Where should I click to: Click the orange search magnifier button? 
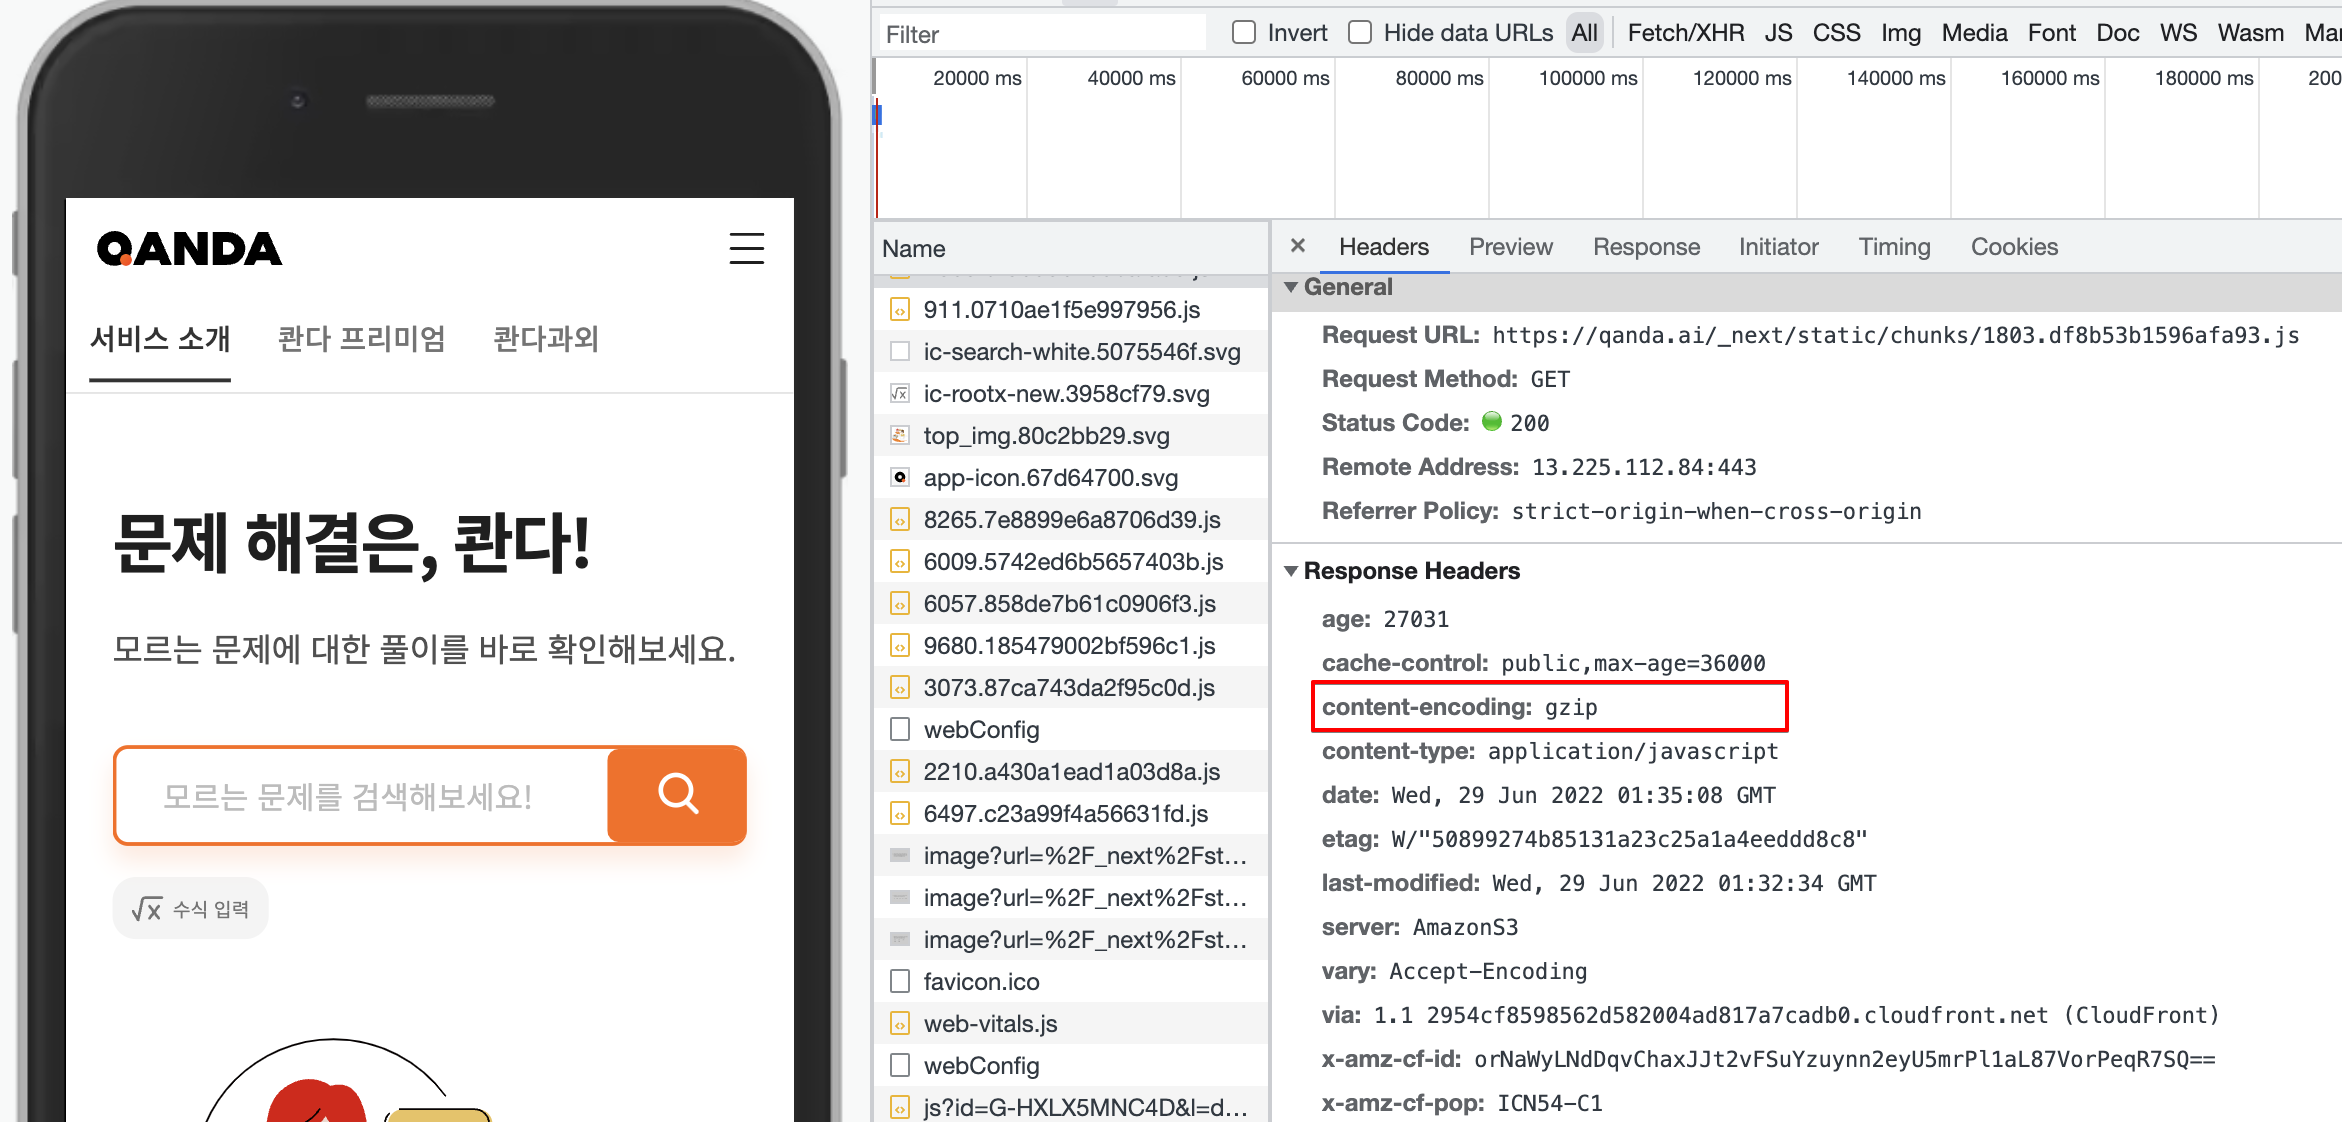point(677,795)
